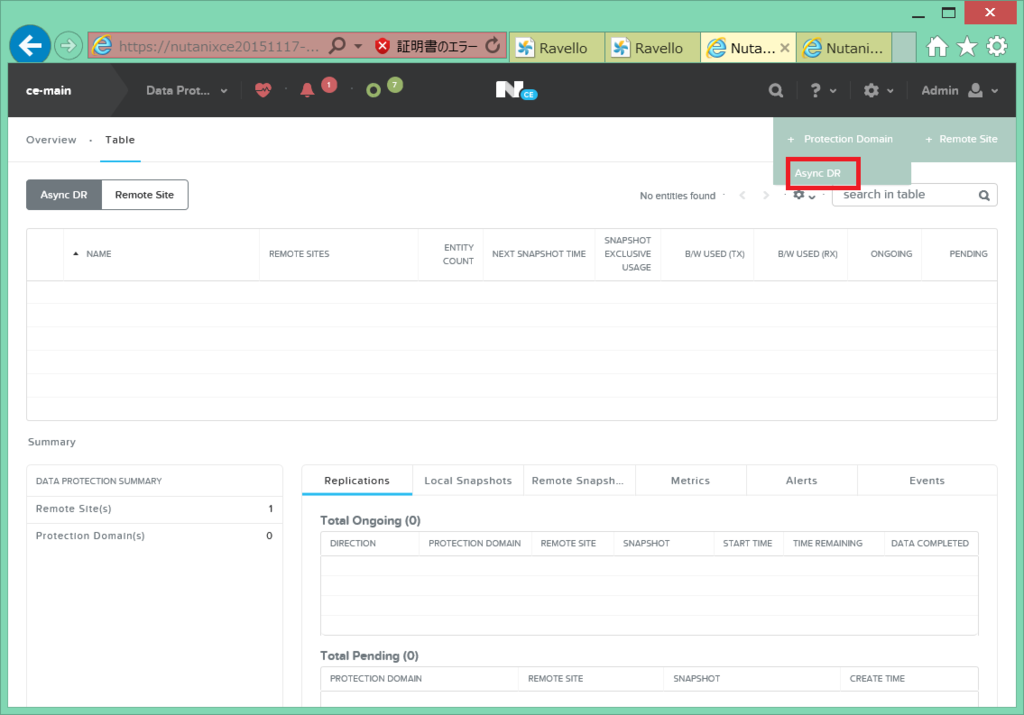Click the heart health status icon
This screenshot has width=1024, height=715.
click(263, 90)
